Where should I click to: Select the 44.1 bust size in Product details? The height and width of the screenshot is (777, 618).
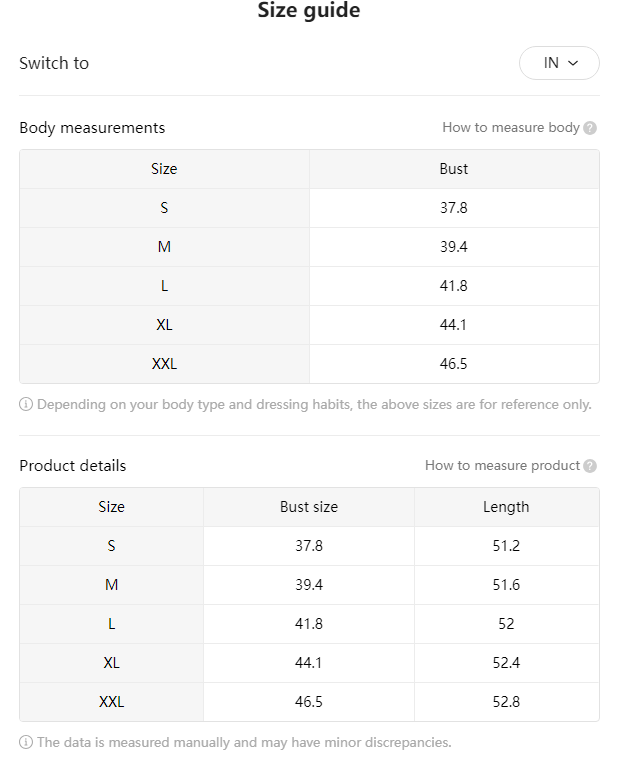(309, 663)
